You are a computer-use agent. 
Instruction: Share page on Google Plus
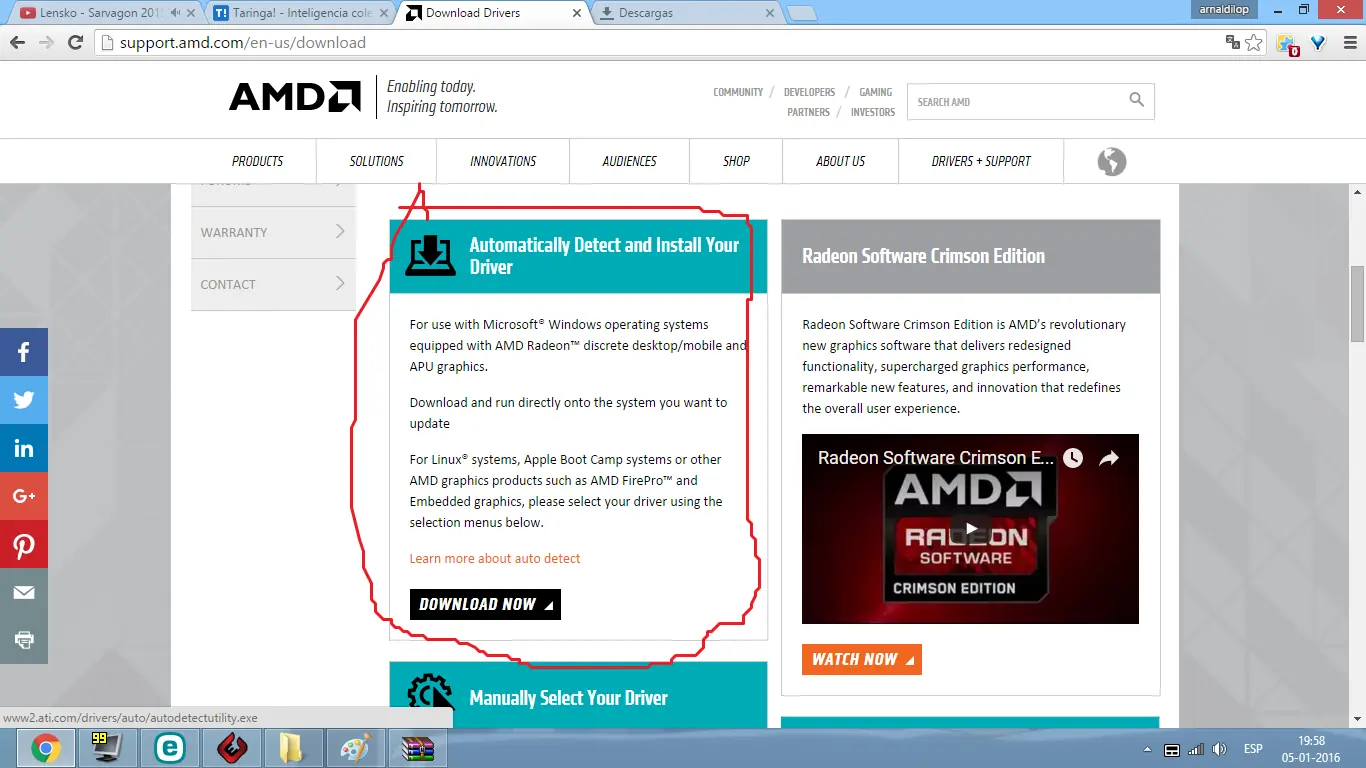(24, 496)
